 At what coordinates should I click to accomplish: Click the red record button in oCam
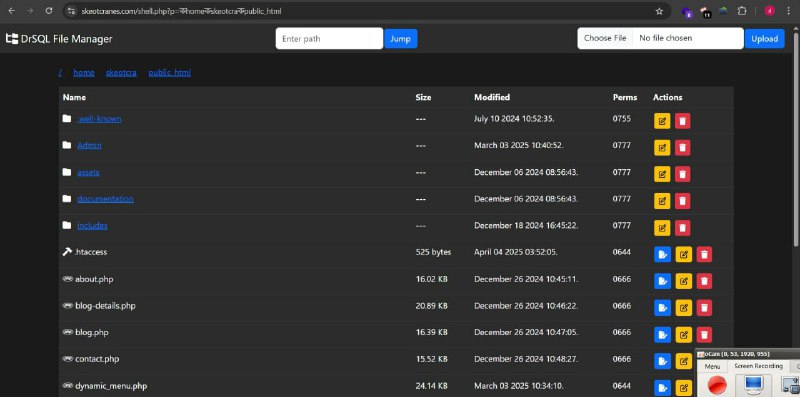[x=717, y=385]
